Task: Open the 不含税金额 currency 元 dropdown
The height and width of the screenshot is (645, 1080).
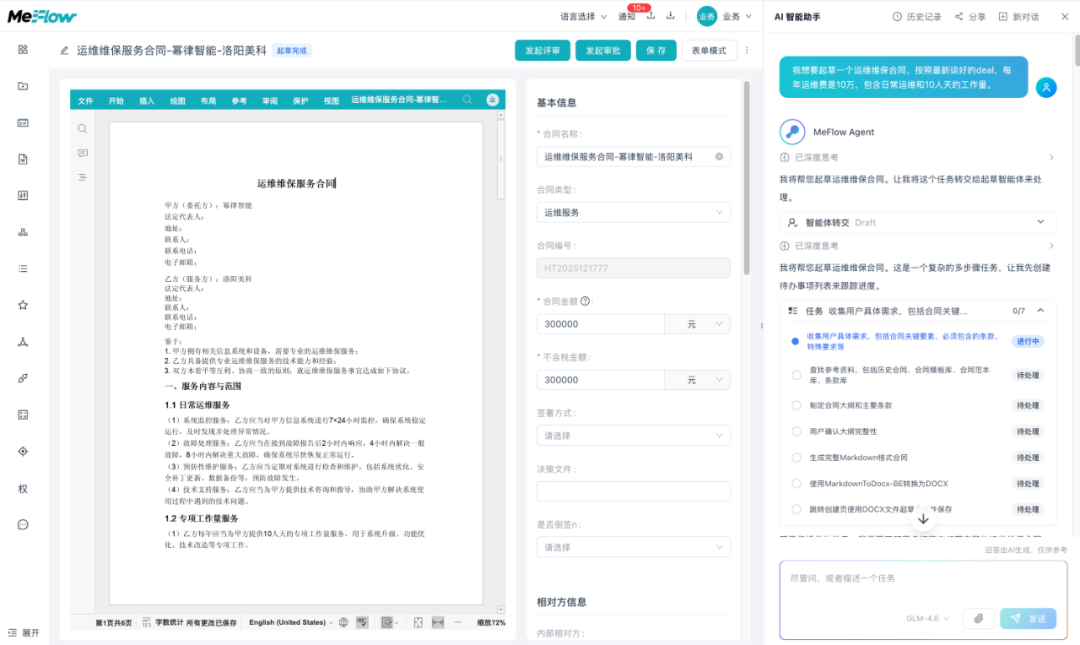Action: (x=697, y=380)
